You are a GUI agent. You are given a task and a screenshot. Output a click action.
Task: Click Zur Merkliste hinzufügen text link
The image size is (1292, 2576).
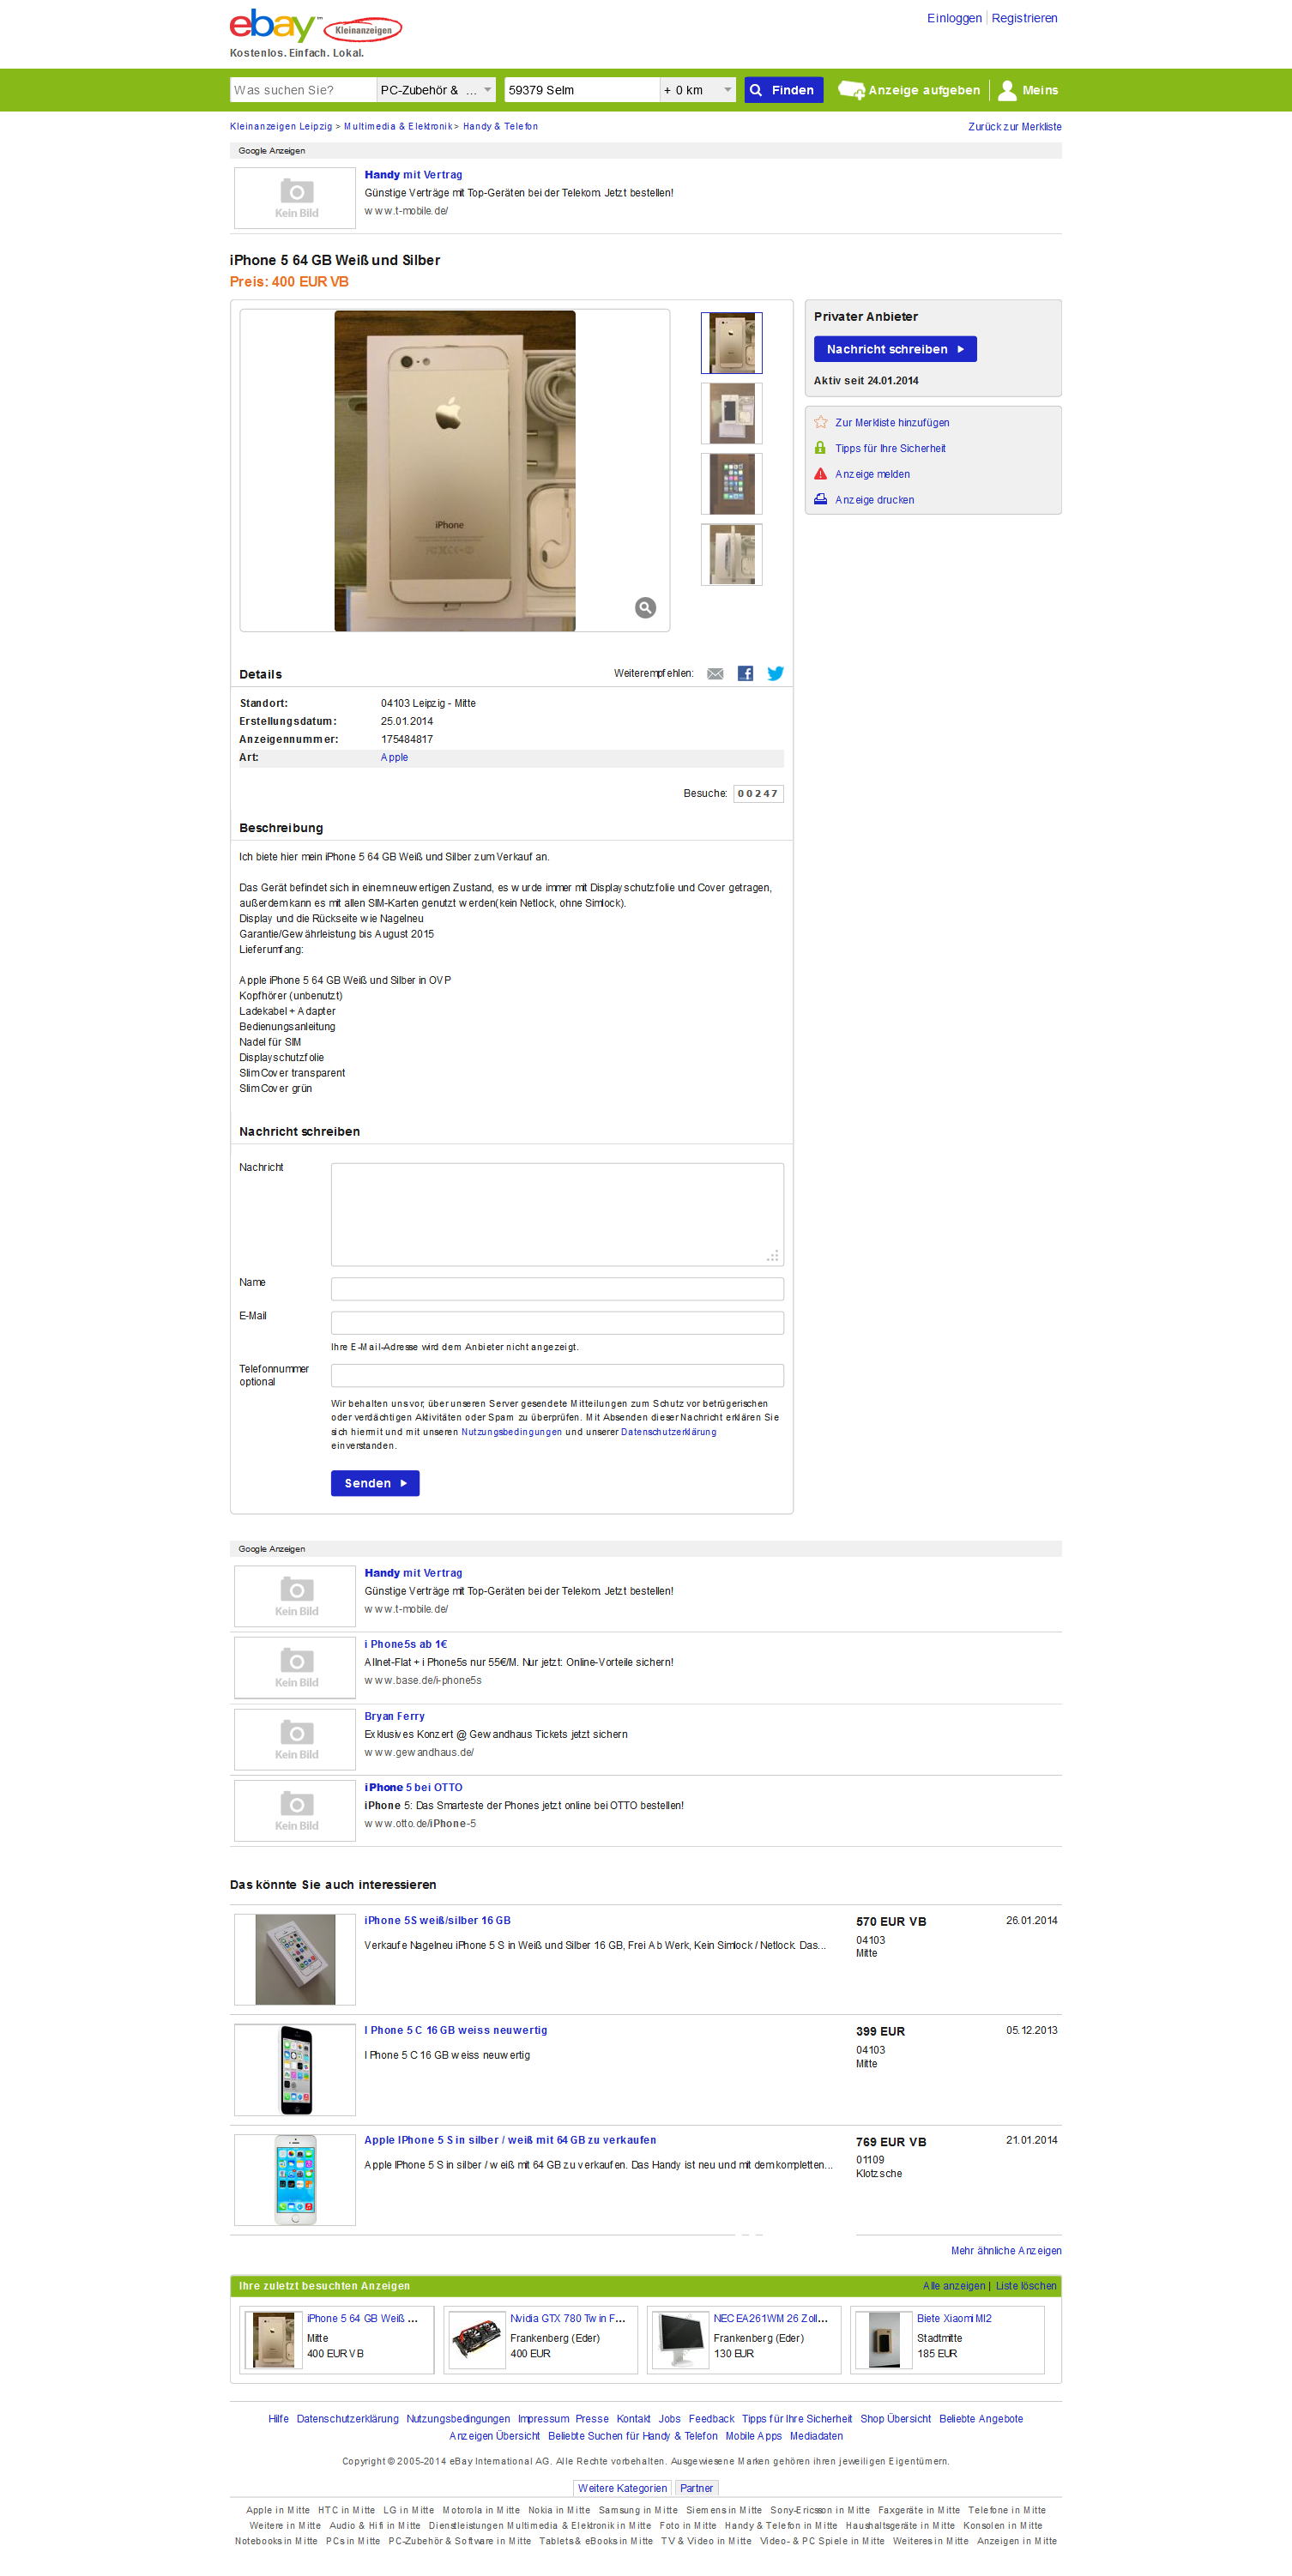coord(892,423)
